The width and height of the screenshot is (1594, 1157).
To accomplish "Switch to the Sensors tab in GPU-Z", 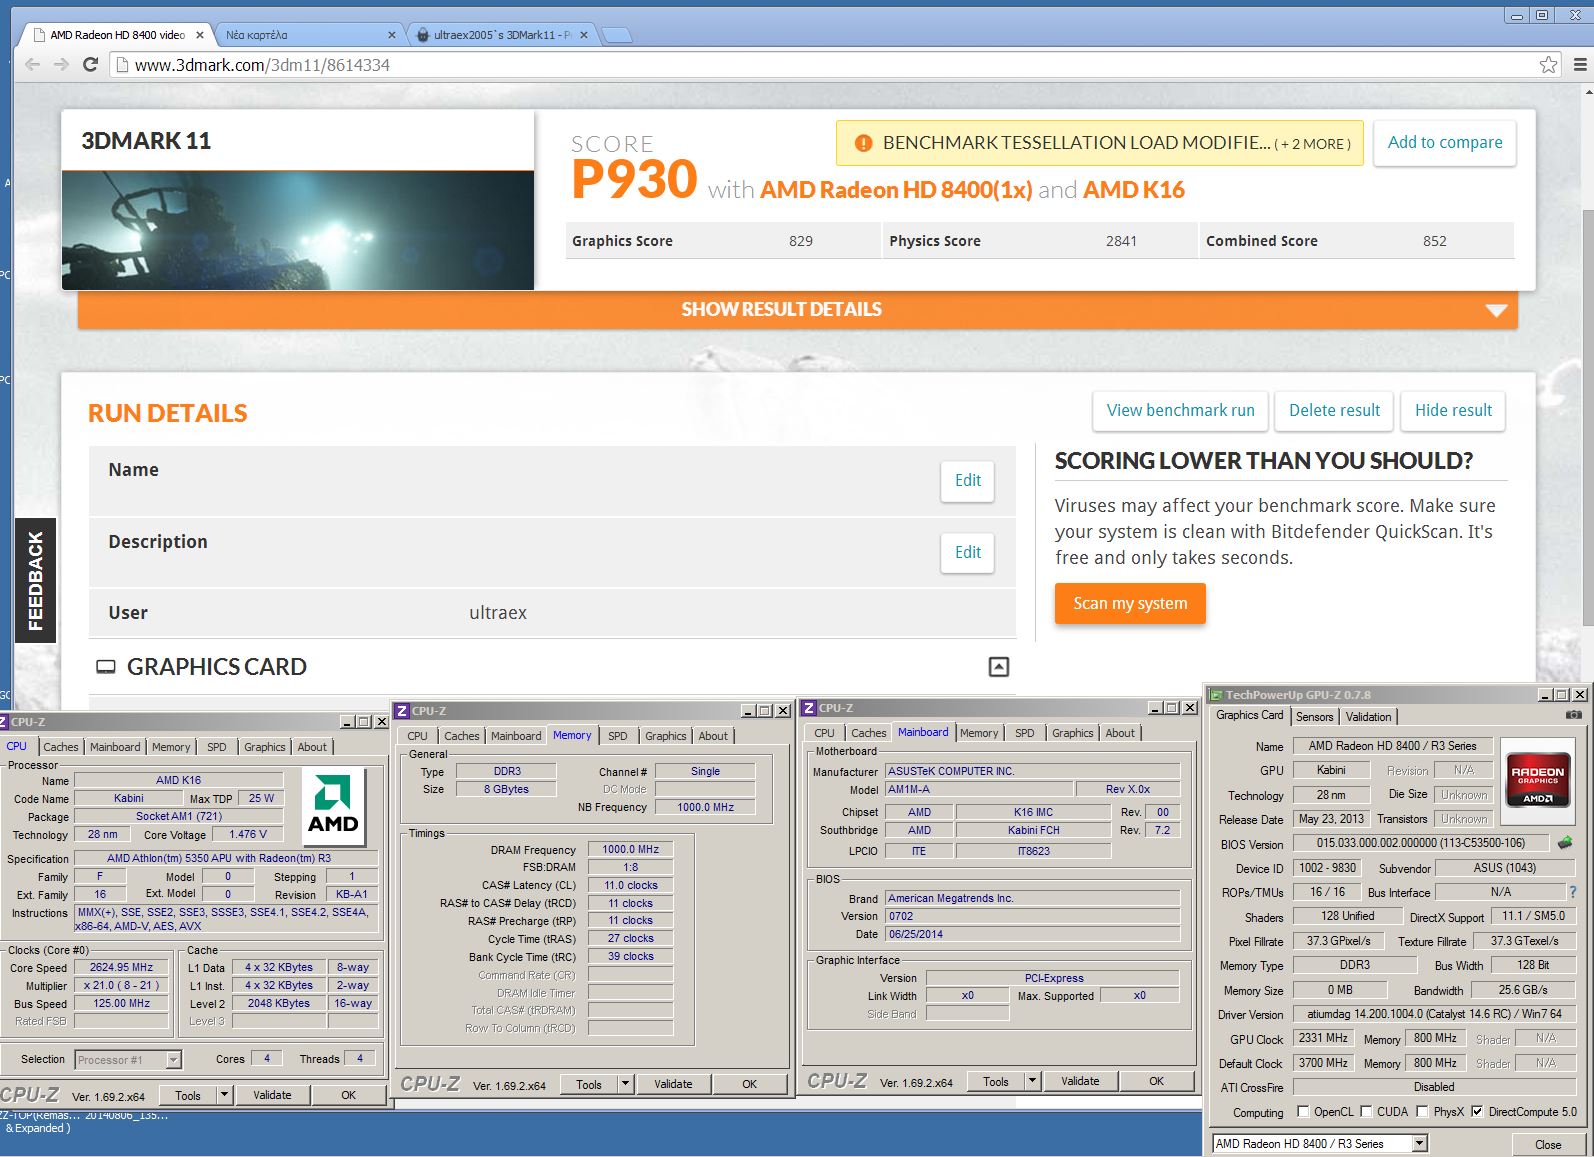I will coord(1314,717).
